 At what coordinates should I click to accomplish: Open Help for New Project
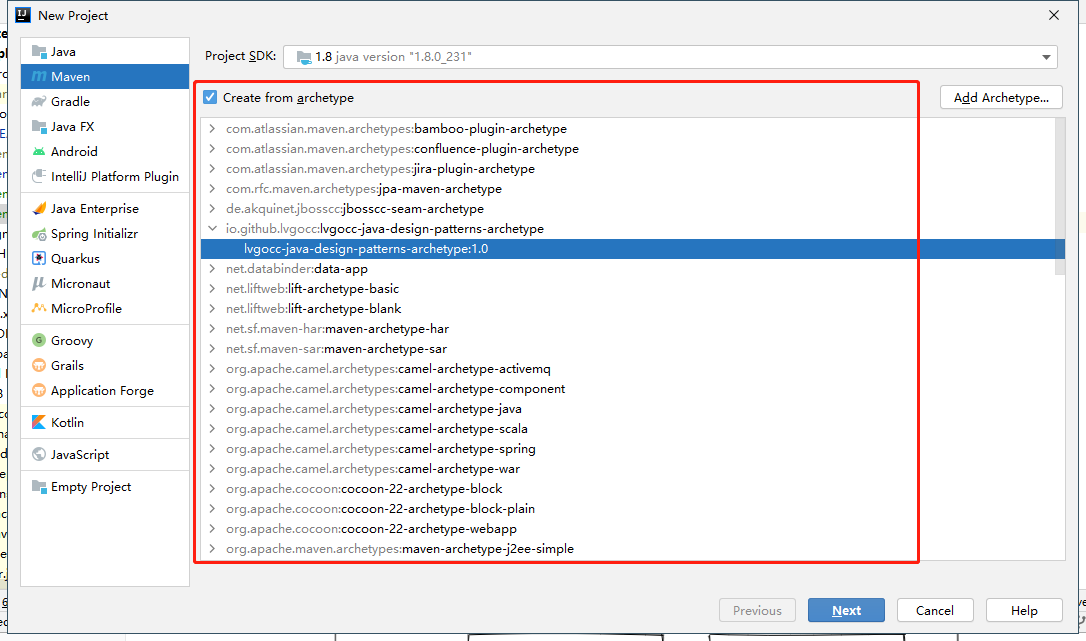pyautogui.click(x=1024, y=611)
